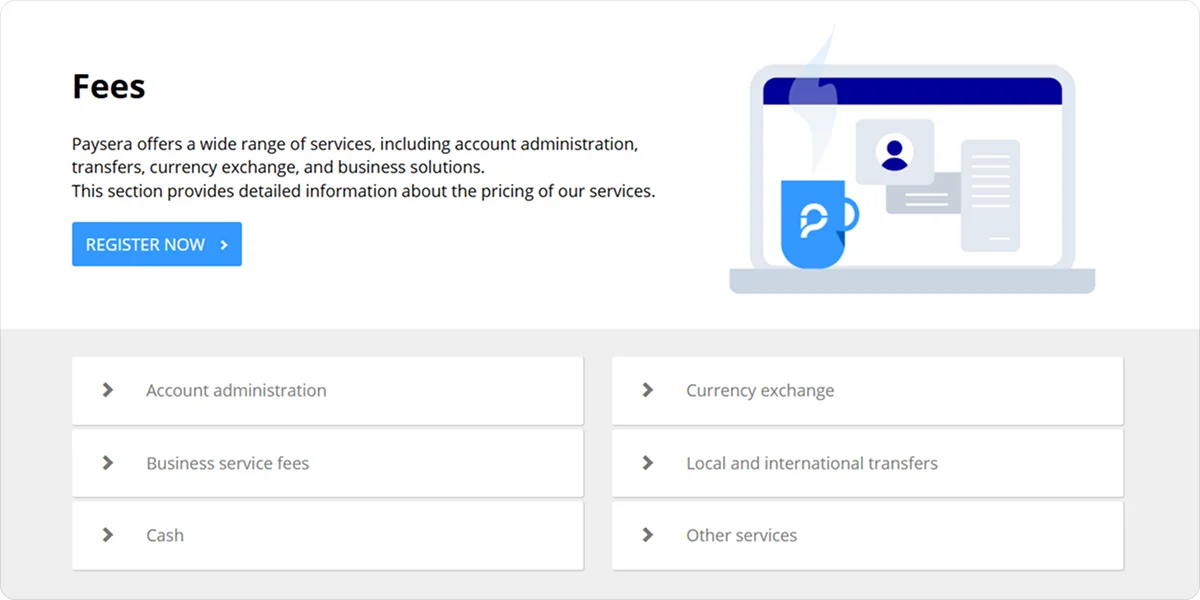Click the user avatar icon in illustration

(x=894, y=152)
